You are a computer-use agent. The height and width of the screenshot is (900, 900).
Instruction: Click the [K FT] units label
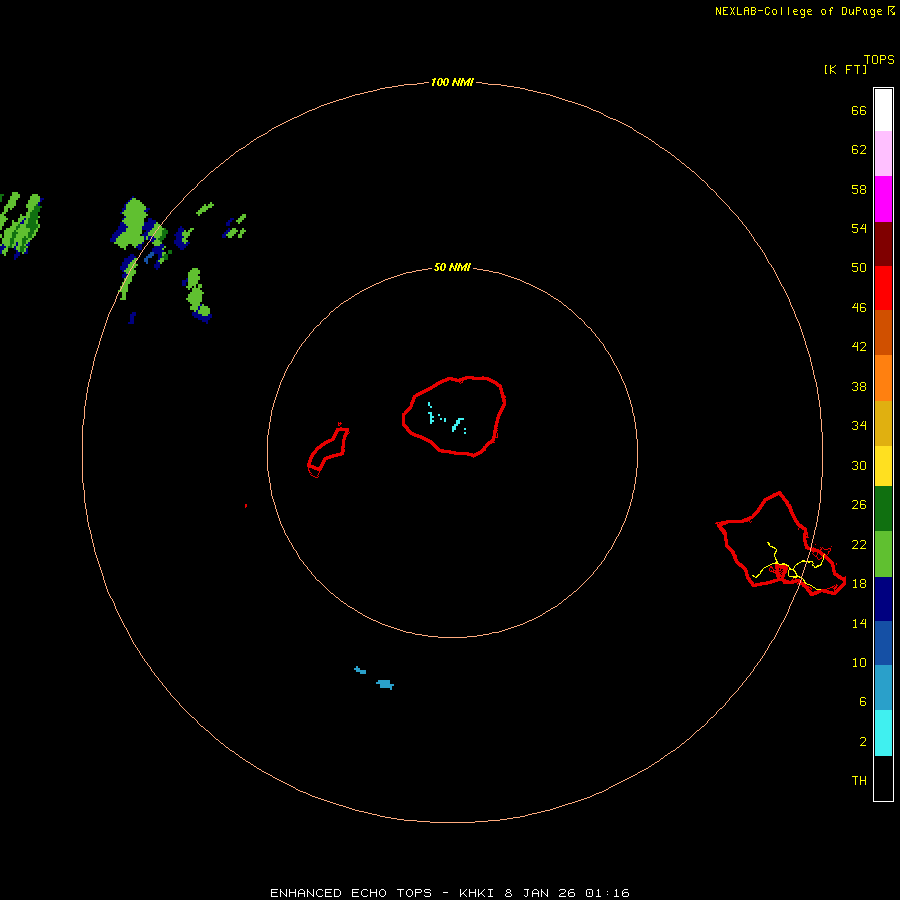[845, 69]
